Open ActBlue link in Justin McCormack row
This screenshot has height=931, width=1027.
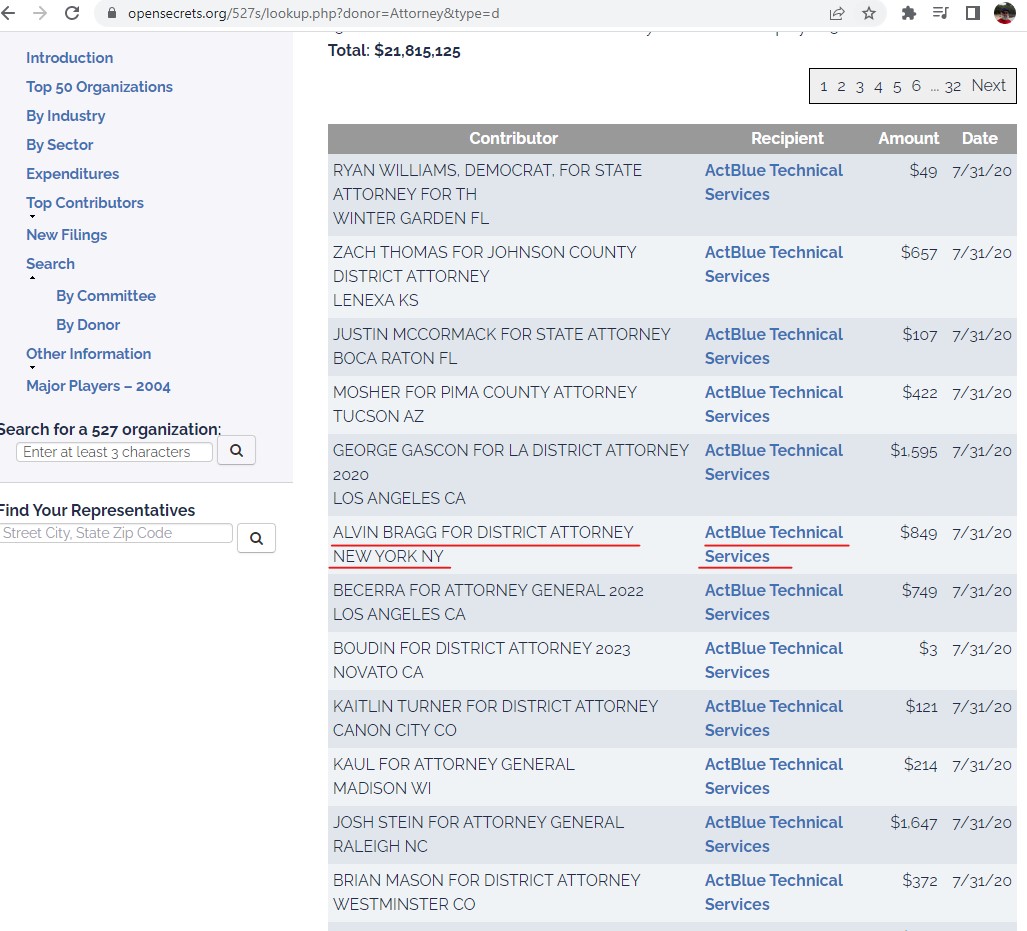click(774, 346)
